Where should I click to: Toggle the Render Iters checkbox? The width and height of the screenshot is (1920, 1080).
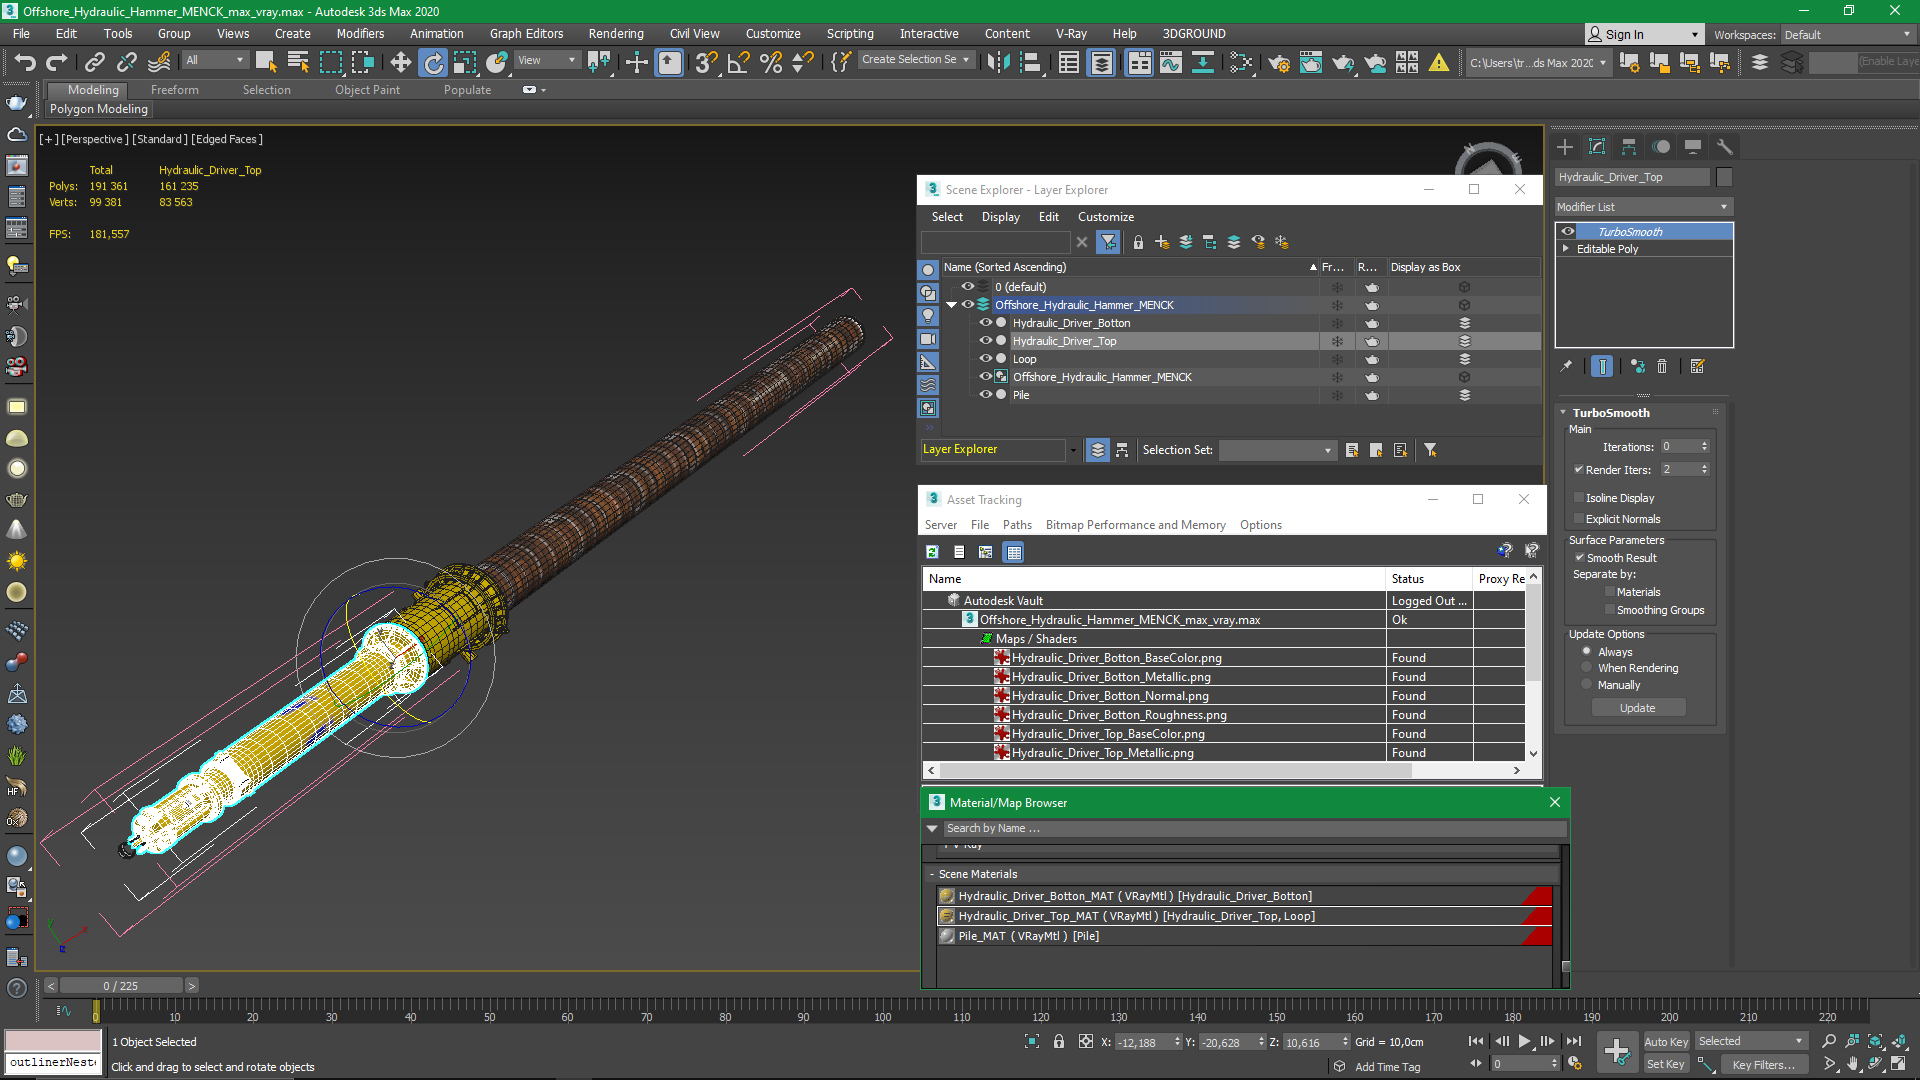tap(1579, 470)
